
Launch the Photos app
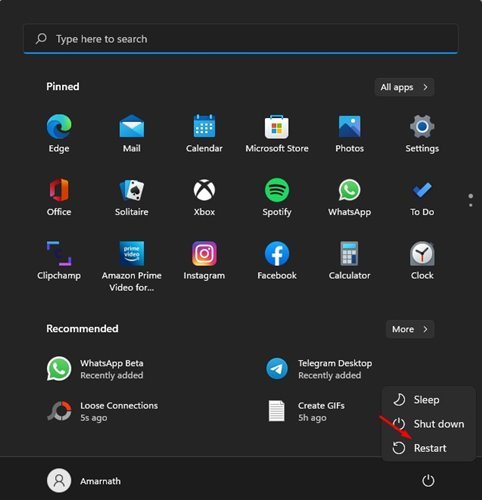pos(349,133)
